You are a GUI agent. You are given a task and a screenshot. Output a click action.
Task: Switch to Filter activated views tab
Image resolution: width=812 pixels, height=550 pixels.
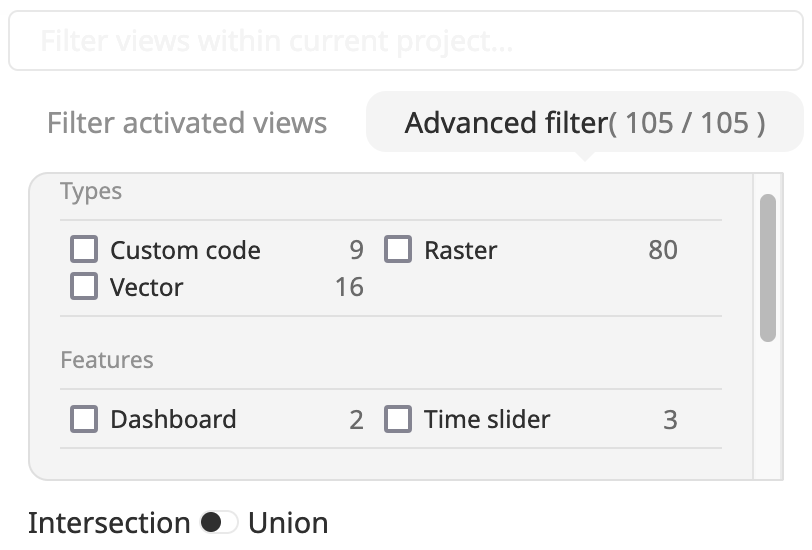pyautogui.click(x=187, y=123)
